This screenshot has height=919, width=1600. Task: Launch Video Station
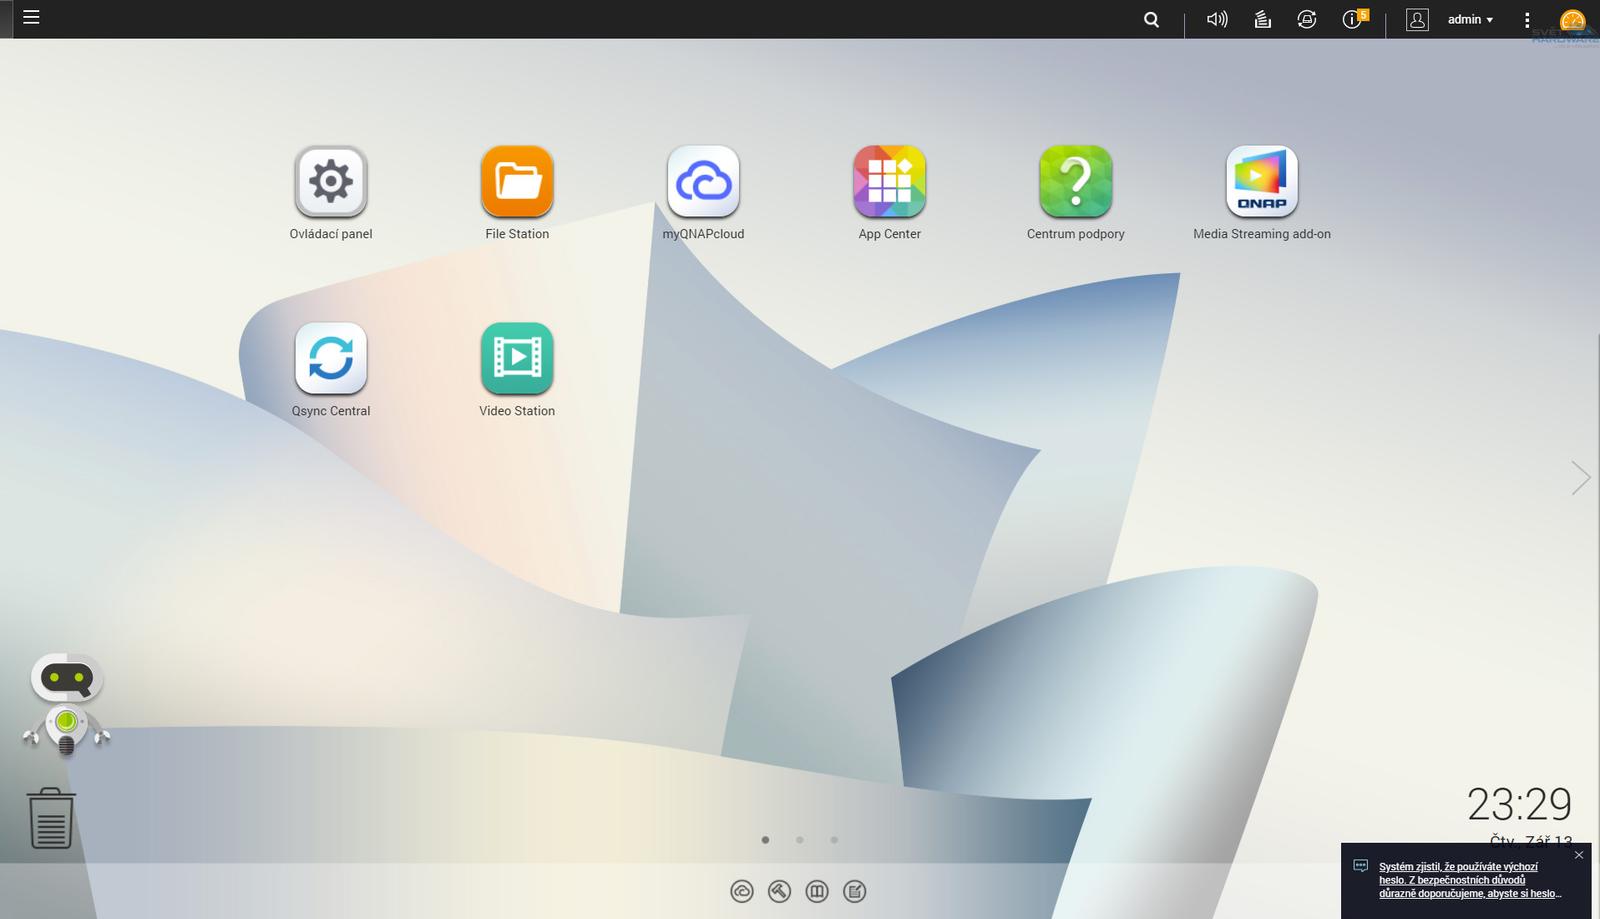[517, 359]
